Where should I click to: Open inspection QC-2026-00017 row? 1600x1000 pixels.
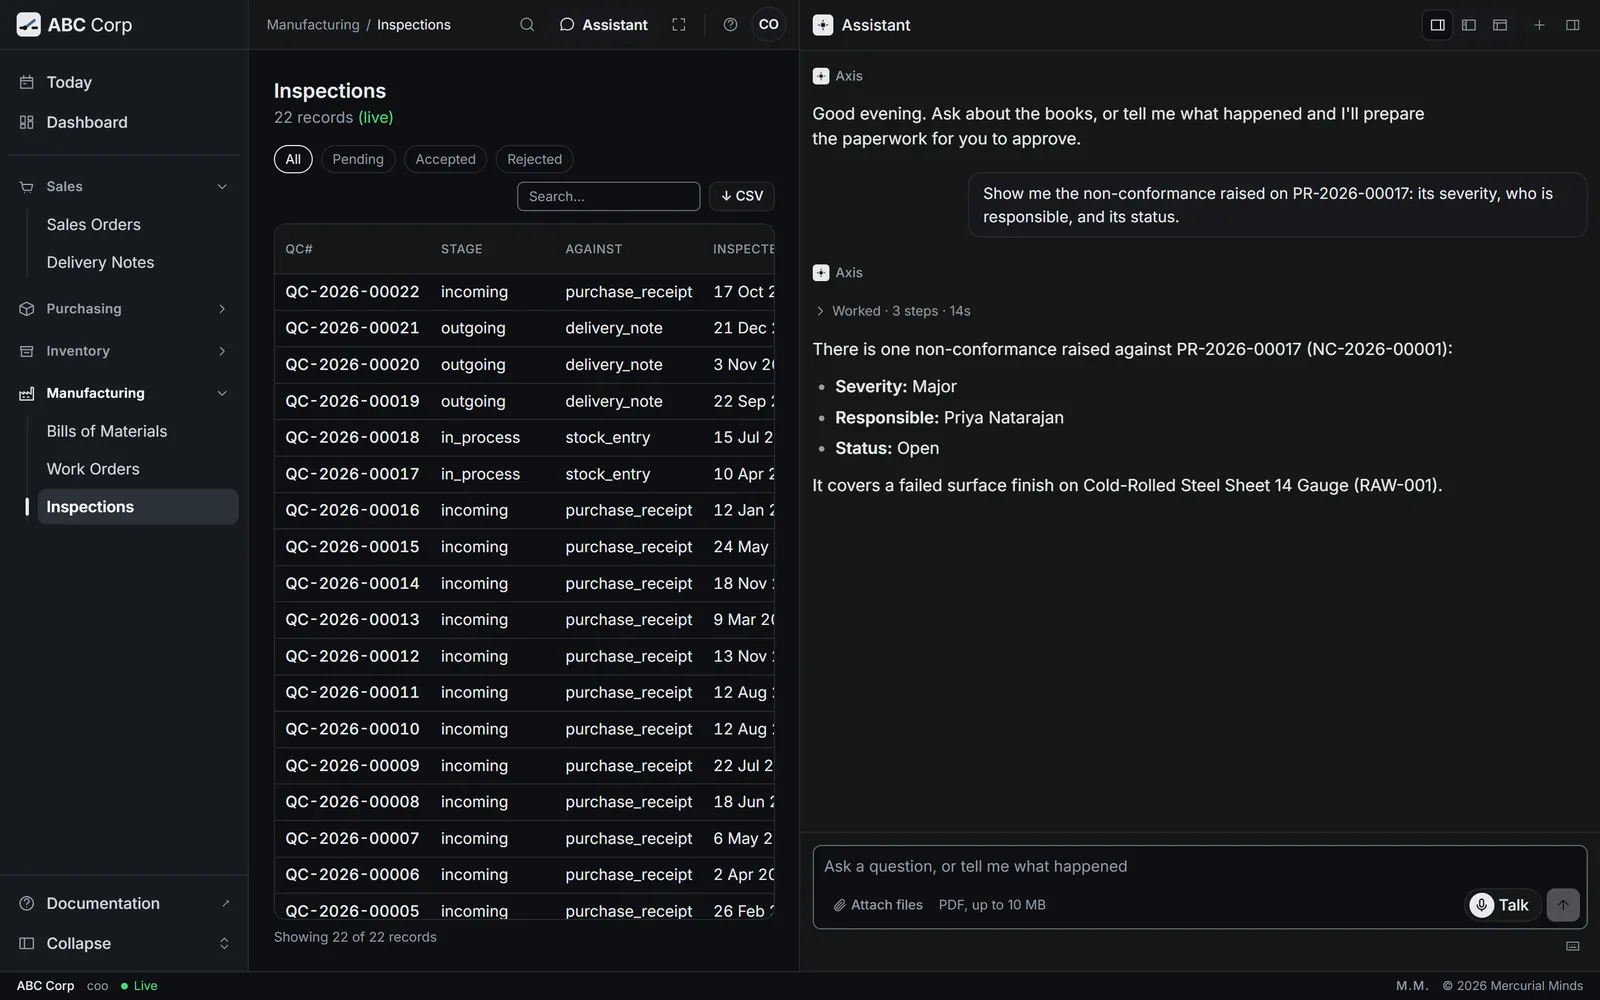click(524, 474)
